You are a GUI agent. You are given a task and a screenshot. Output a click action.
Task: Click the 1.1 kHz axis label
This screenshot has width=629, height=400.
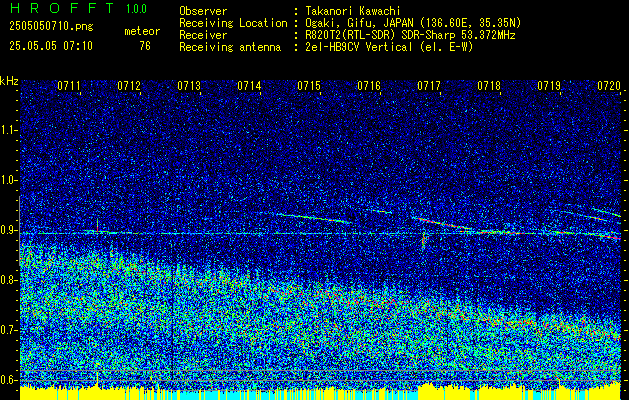[x=9, y=130]
